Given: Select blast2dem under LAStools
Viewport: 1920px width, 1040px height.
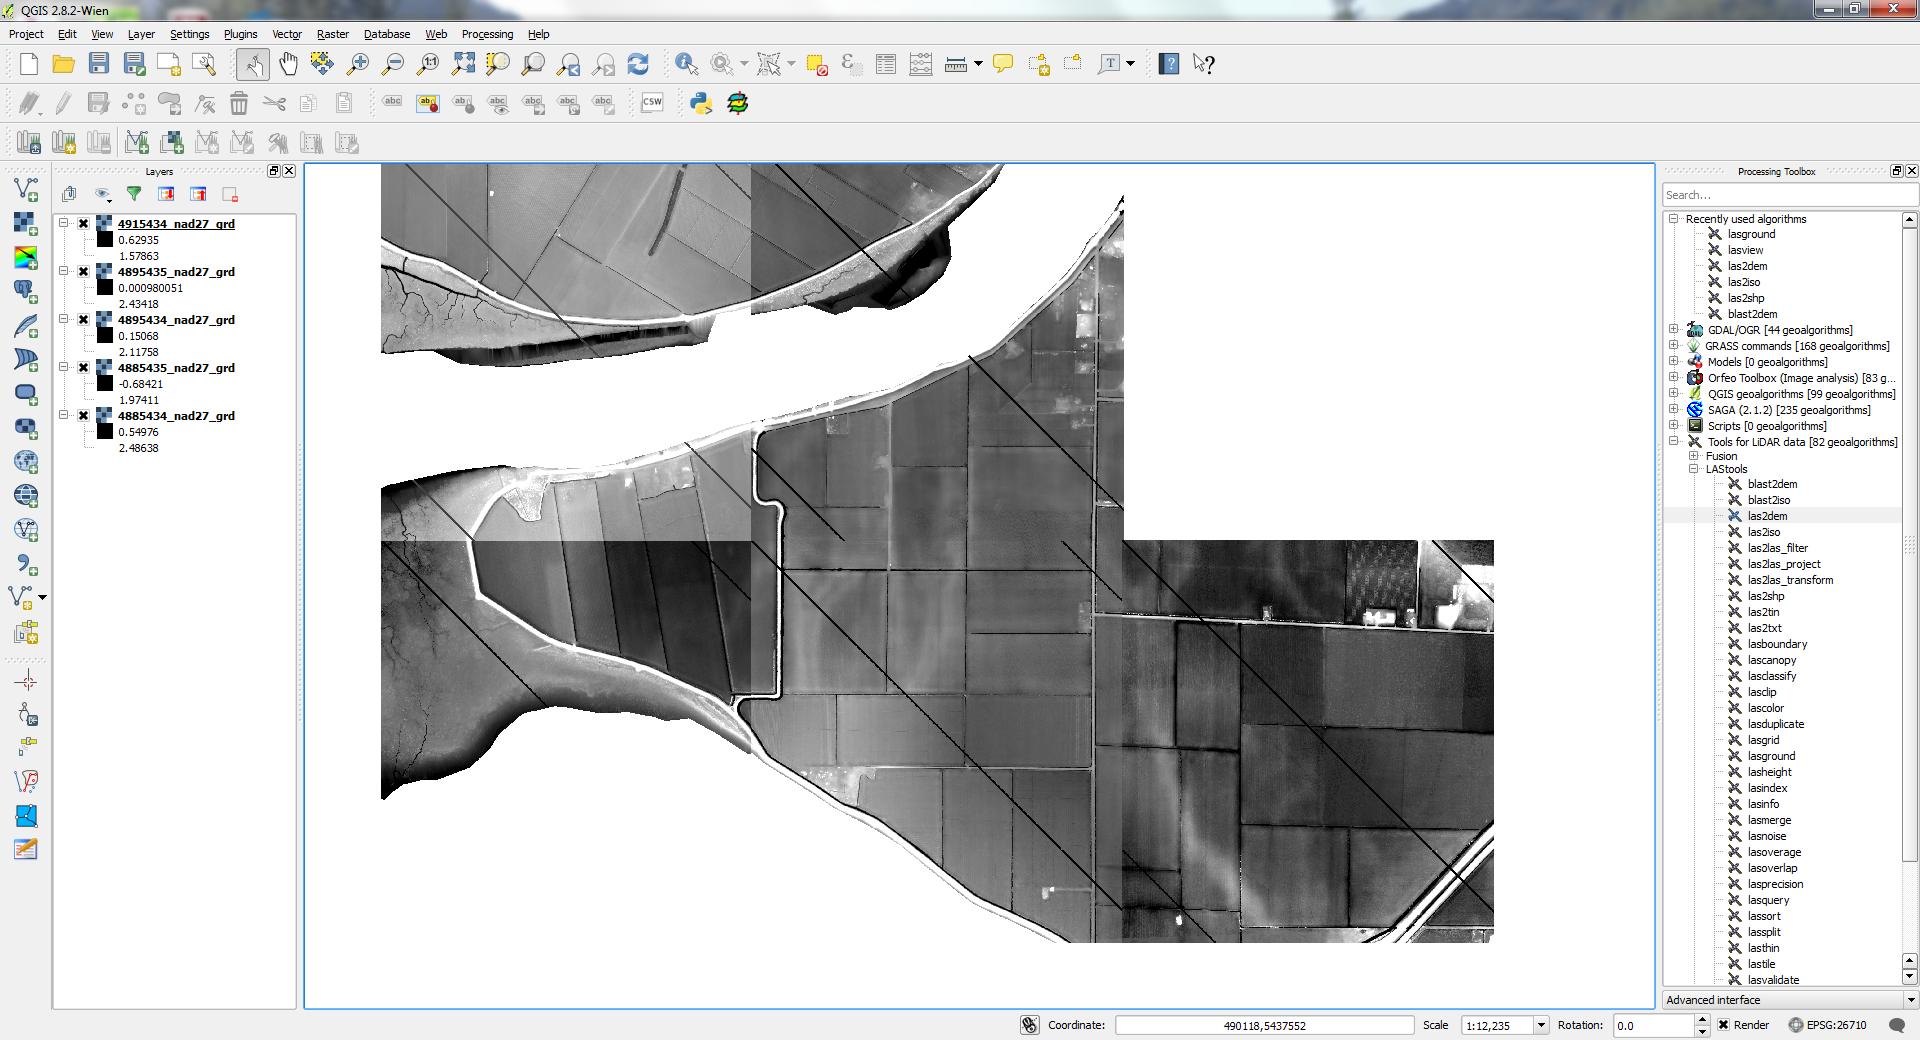Looking at the screenshot, I should [x=1772, y=484].
